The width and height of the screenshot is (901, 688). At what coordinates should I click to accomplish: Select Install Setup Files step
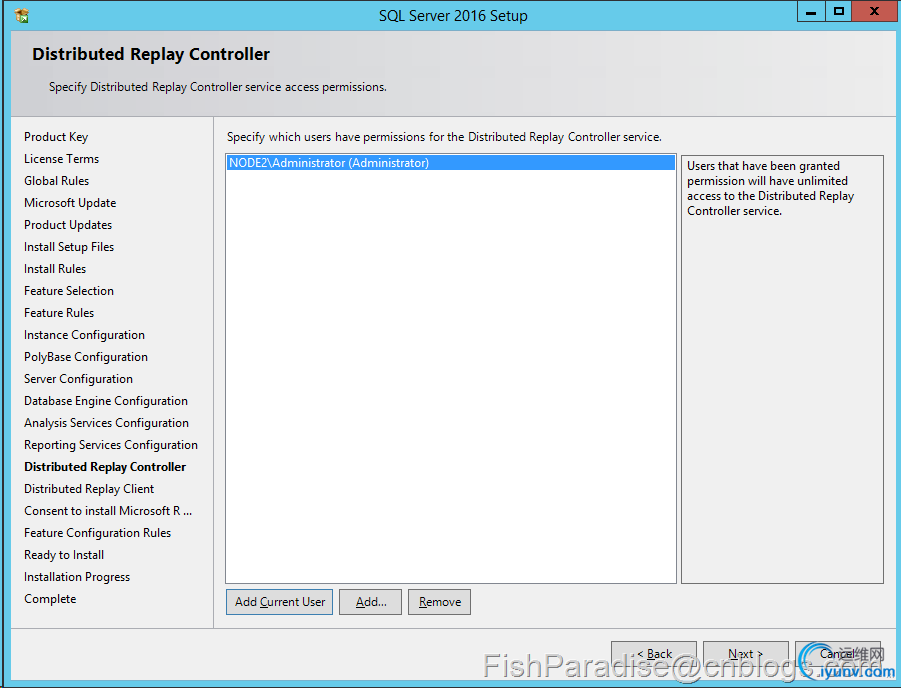click(69, 247)
